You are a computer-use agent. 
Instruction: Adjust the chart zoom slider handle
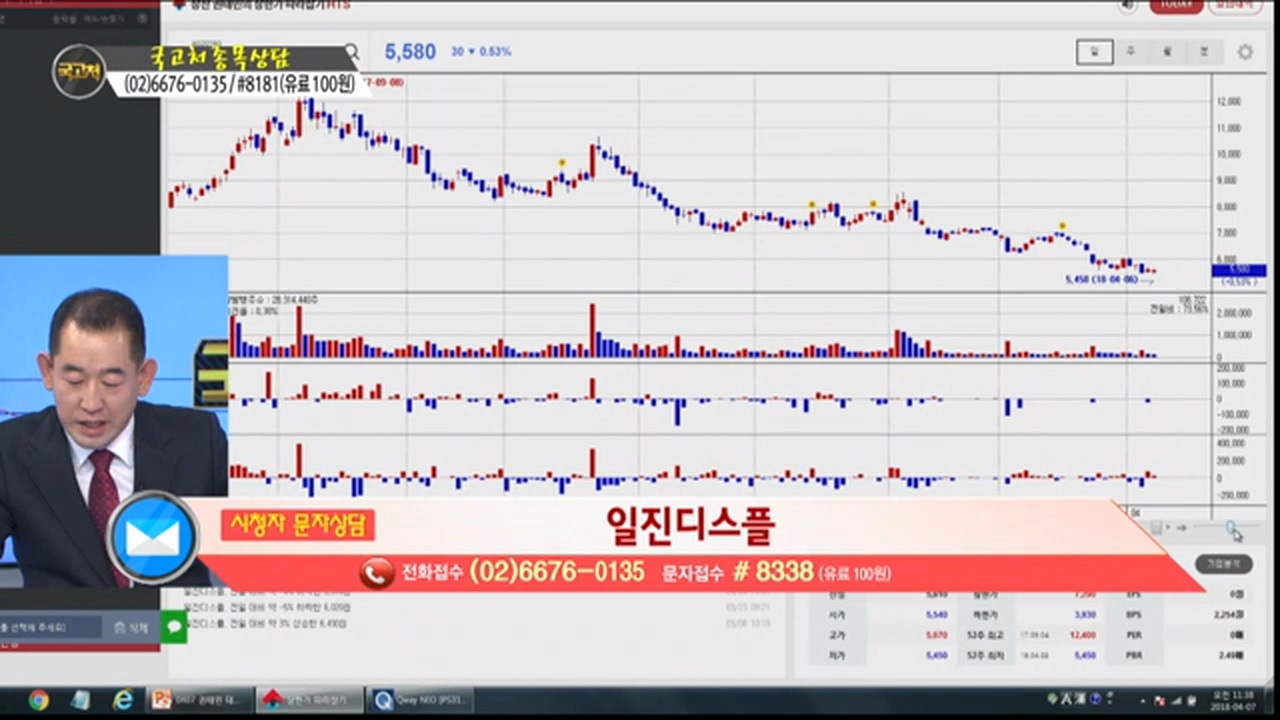click(1232, 528)
